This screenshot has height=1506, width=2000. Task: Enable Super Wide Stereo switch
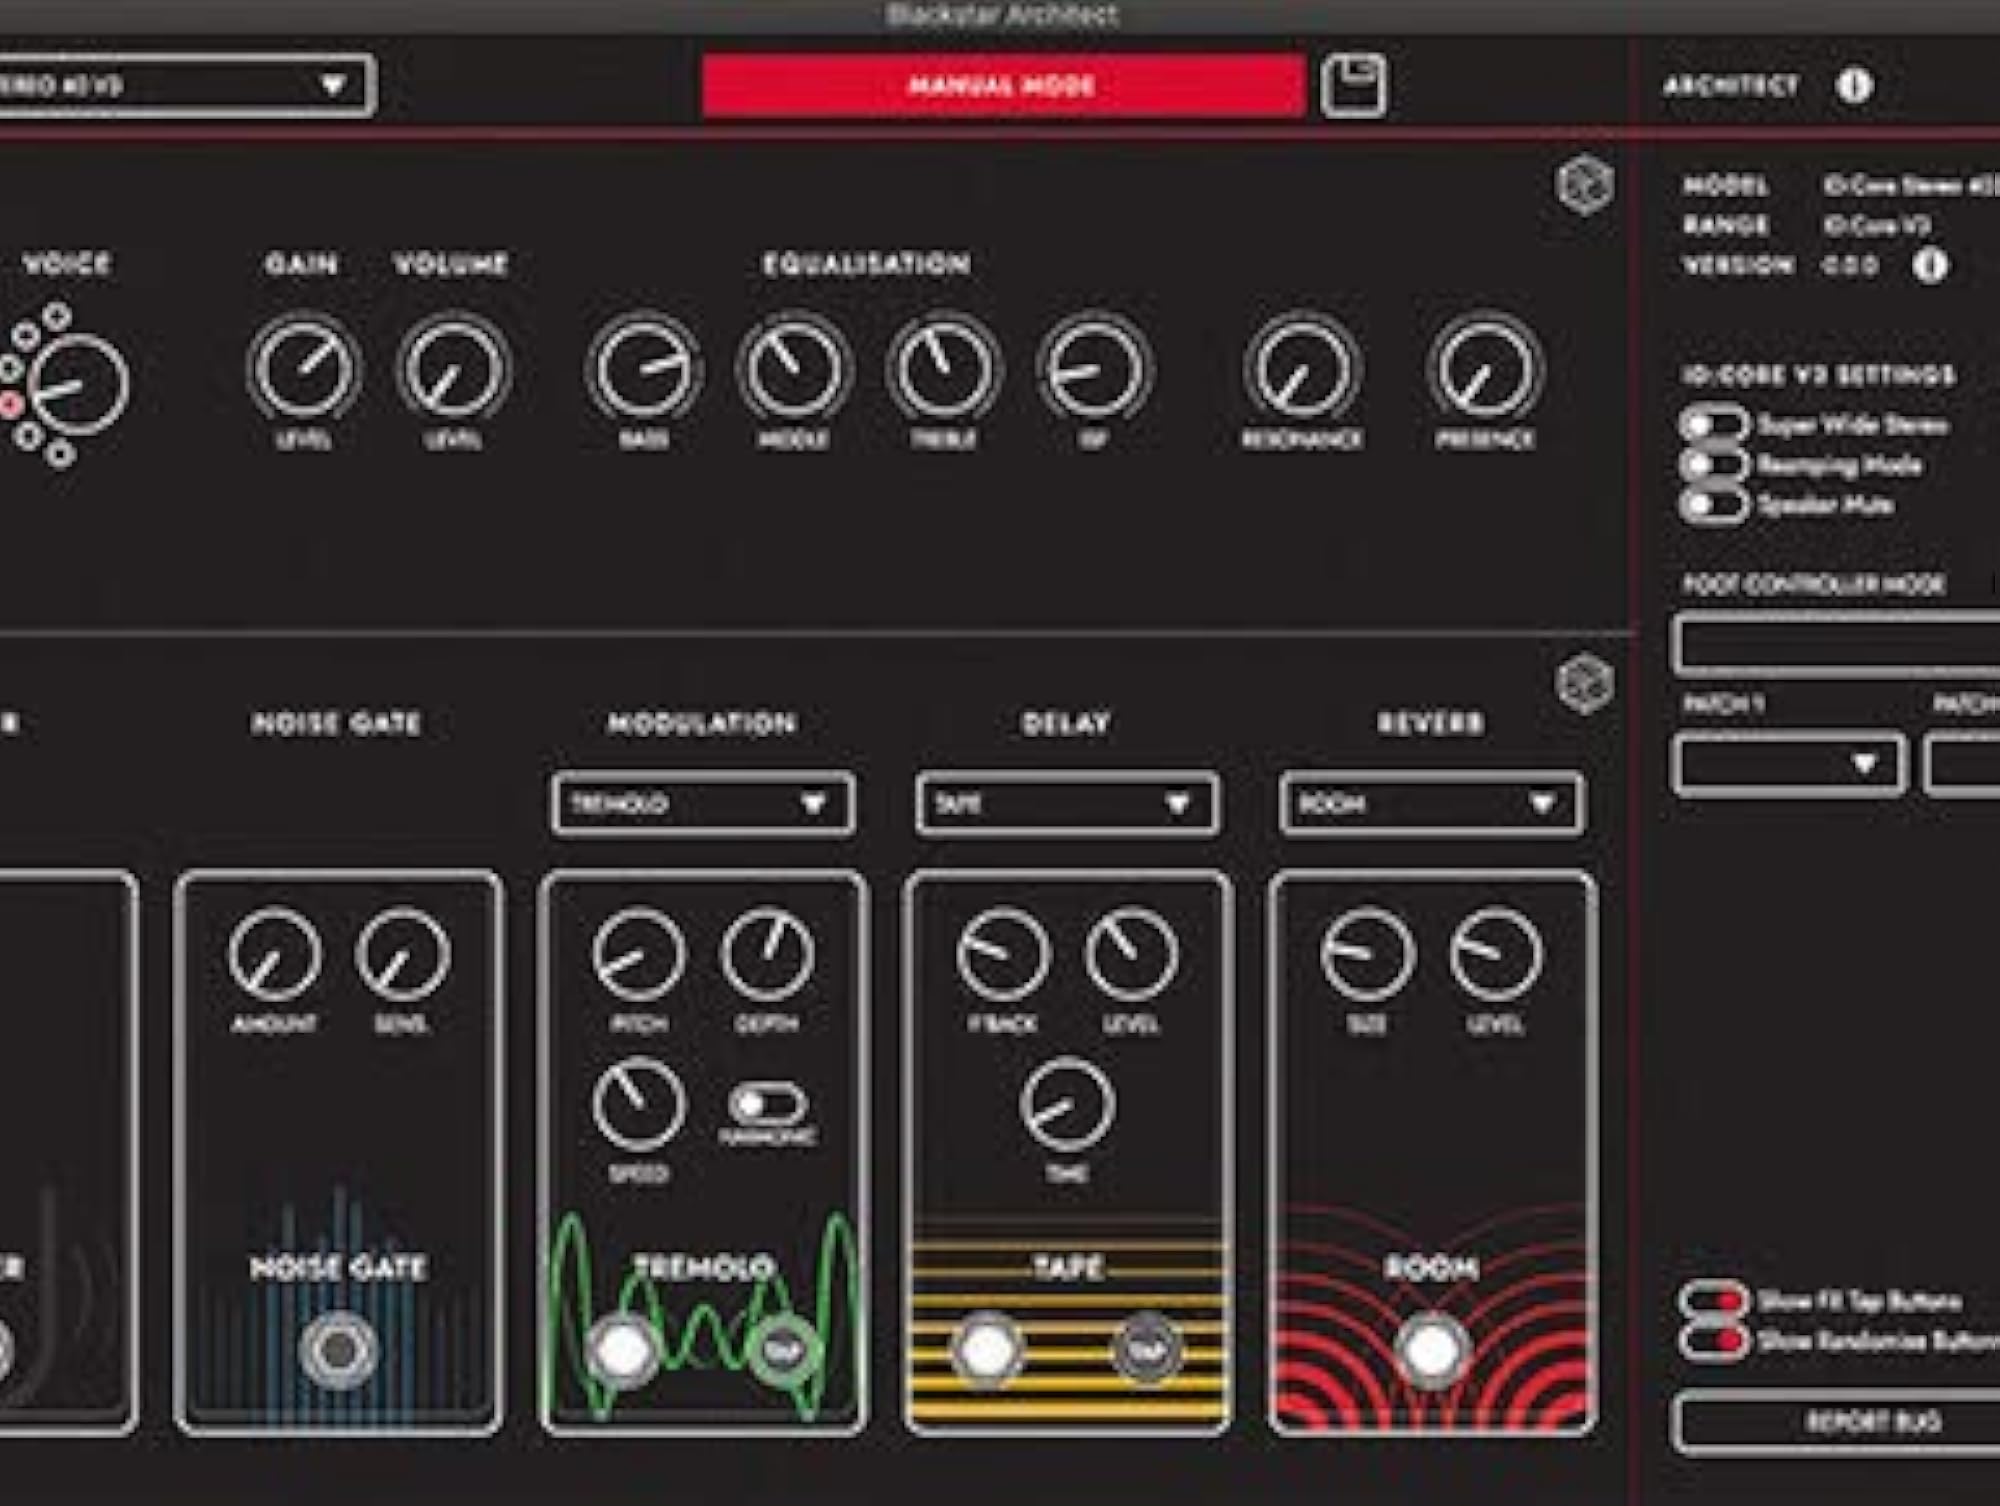[1714, 425]
